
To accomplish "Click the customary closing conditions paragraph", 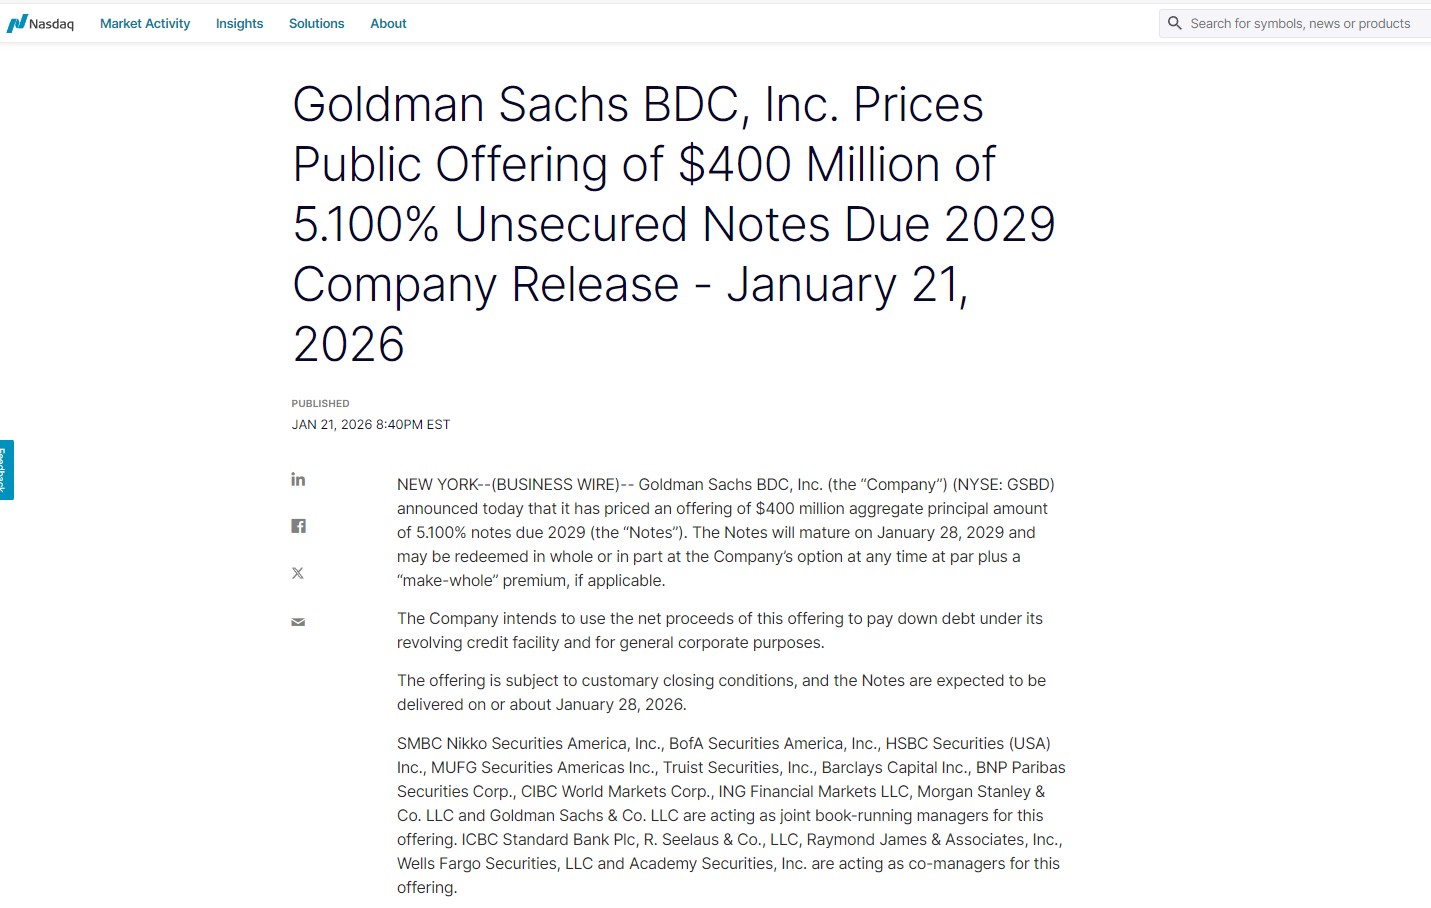I will [x=720, y=692].
